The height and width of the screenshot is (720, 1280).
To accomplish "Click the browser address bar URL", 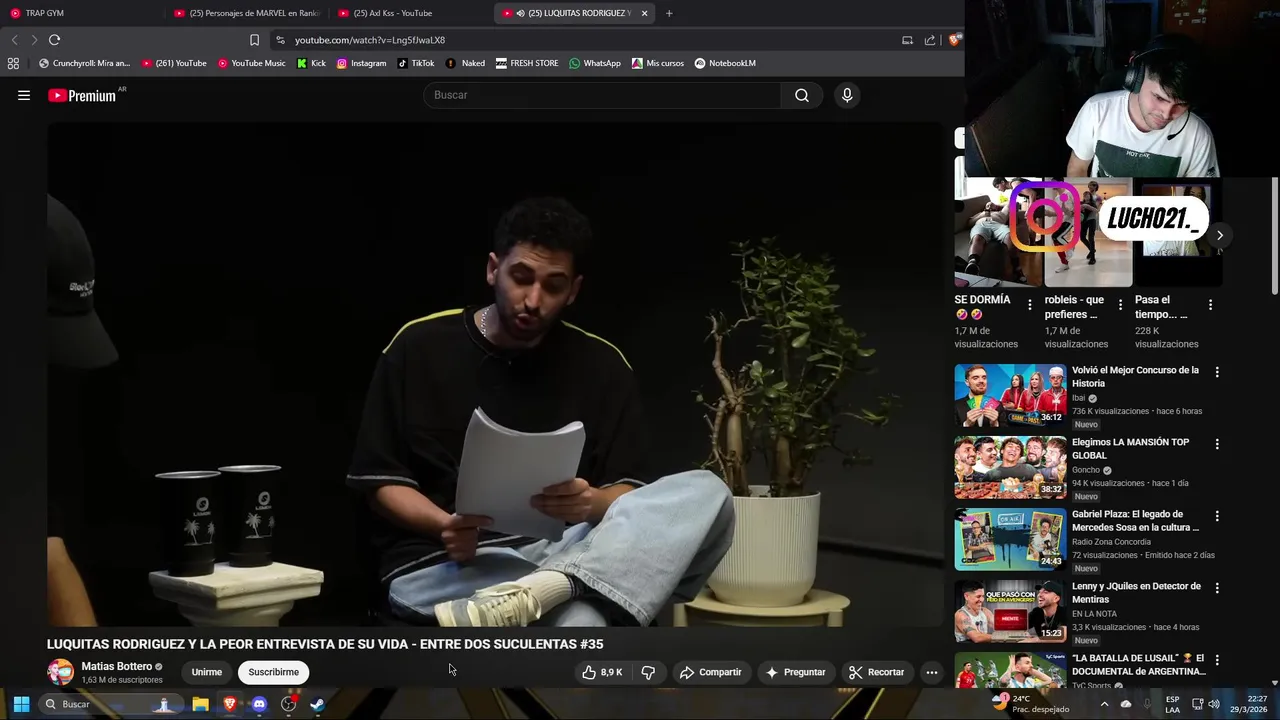I will [x=370, y=40].
